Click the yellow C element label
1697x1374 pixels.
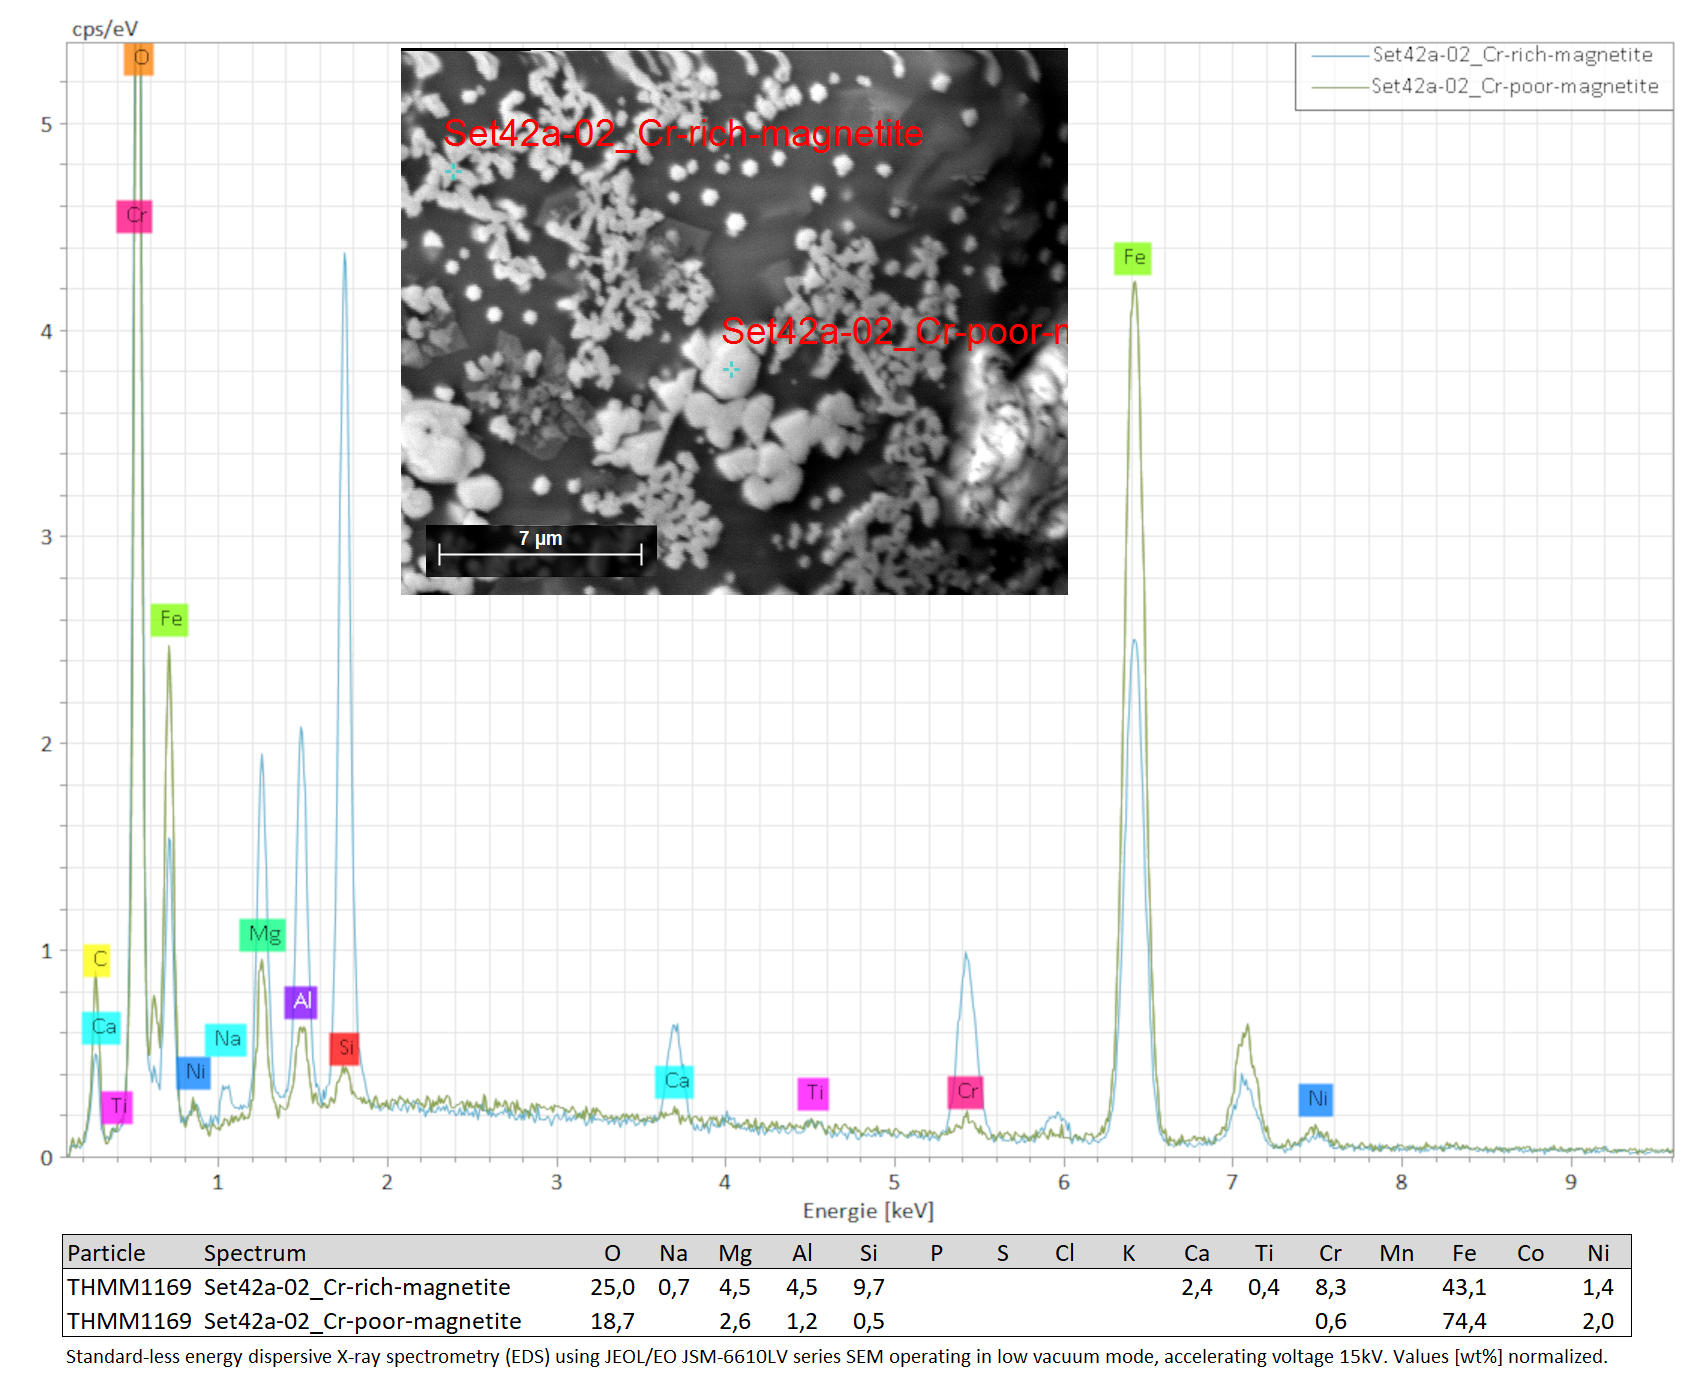[97, 959]
